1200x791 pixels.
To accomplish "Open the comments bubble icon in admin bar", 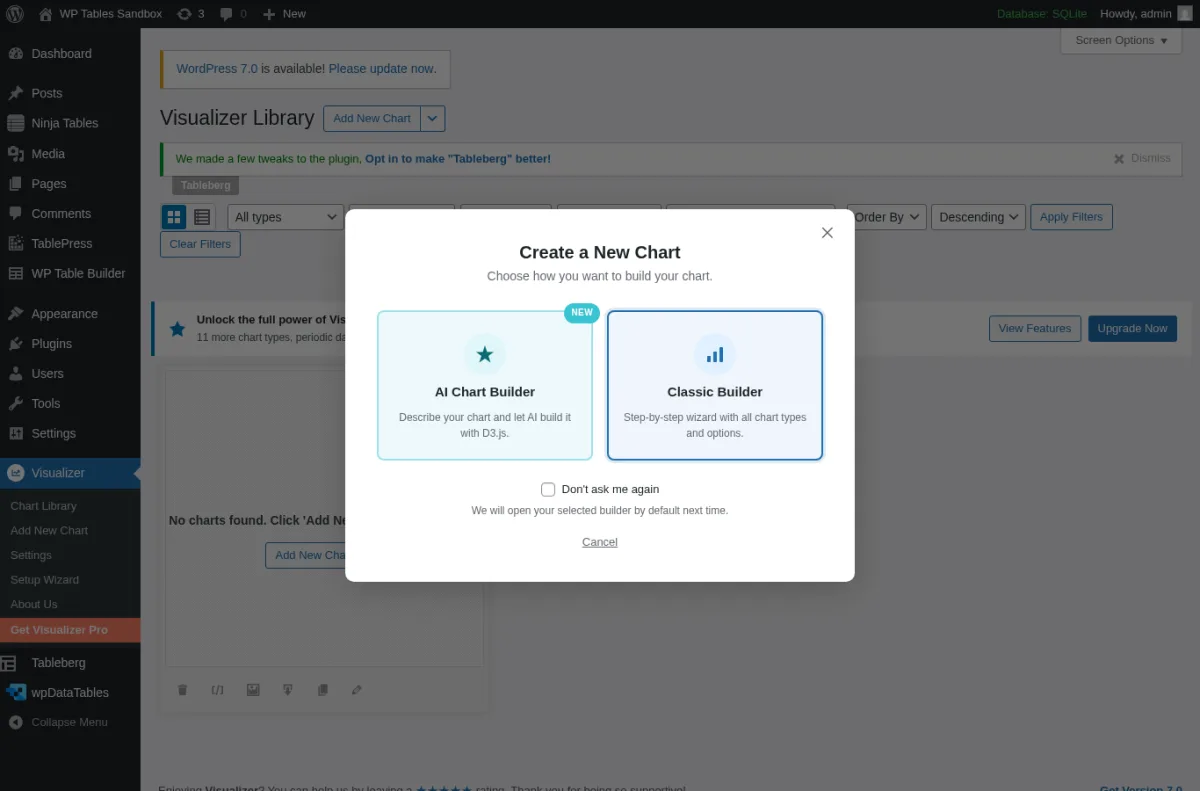I will pos(226,14).
